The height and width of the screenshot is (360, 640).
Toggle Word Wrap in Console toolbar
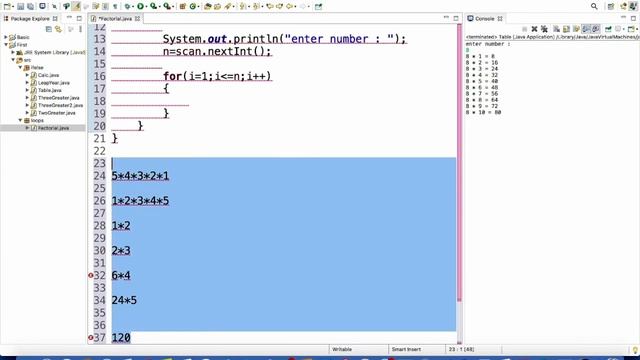point(576,29)
